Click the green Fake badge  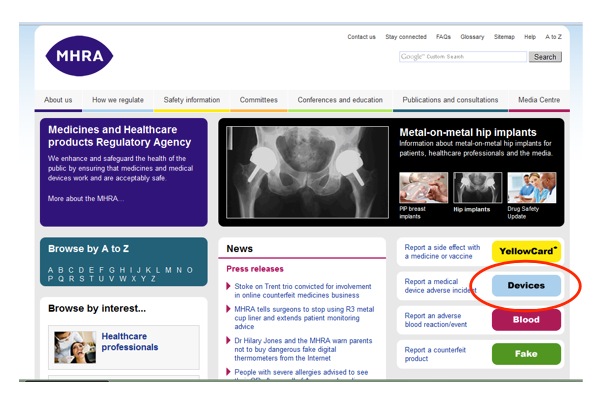(x=526, y=354)
